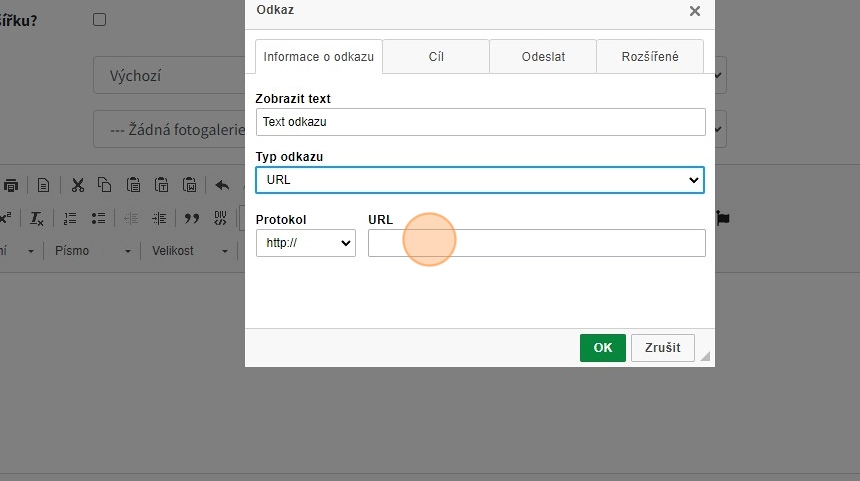This screenshot has height=481, width=860.
Task: Insert a bulleted list
Action: [98, 218]
